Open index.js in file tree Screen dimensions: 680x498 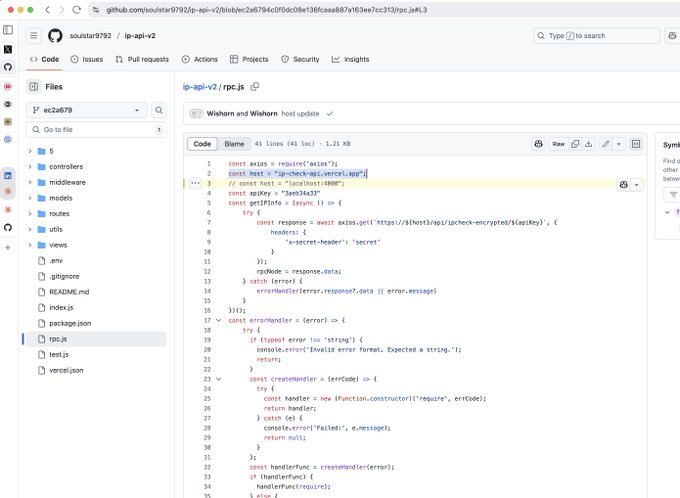pyautogui.click(x=61, y=308)
